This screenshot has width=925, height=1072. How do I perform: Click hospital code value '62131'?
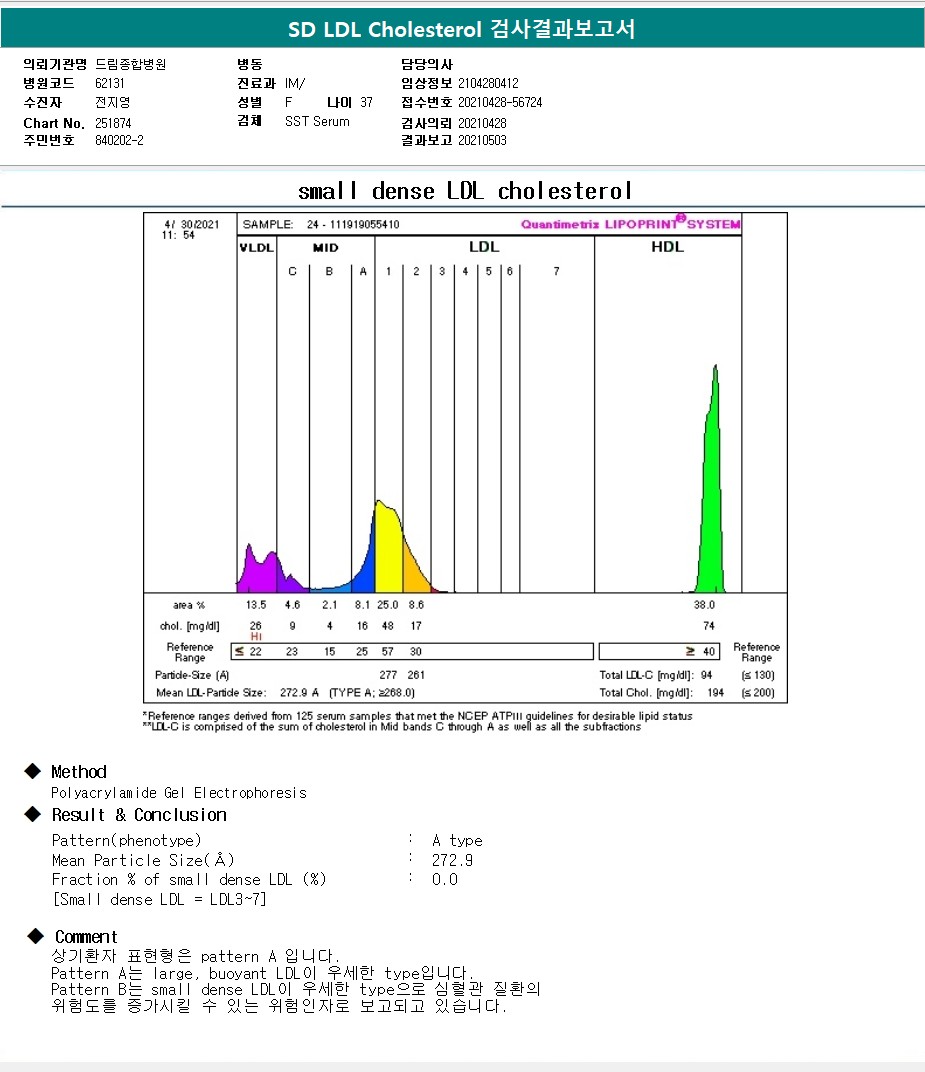[109, 83]
